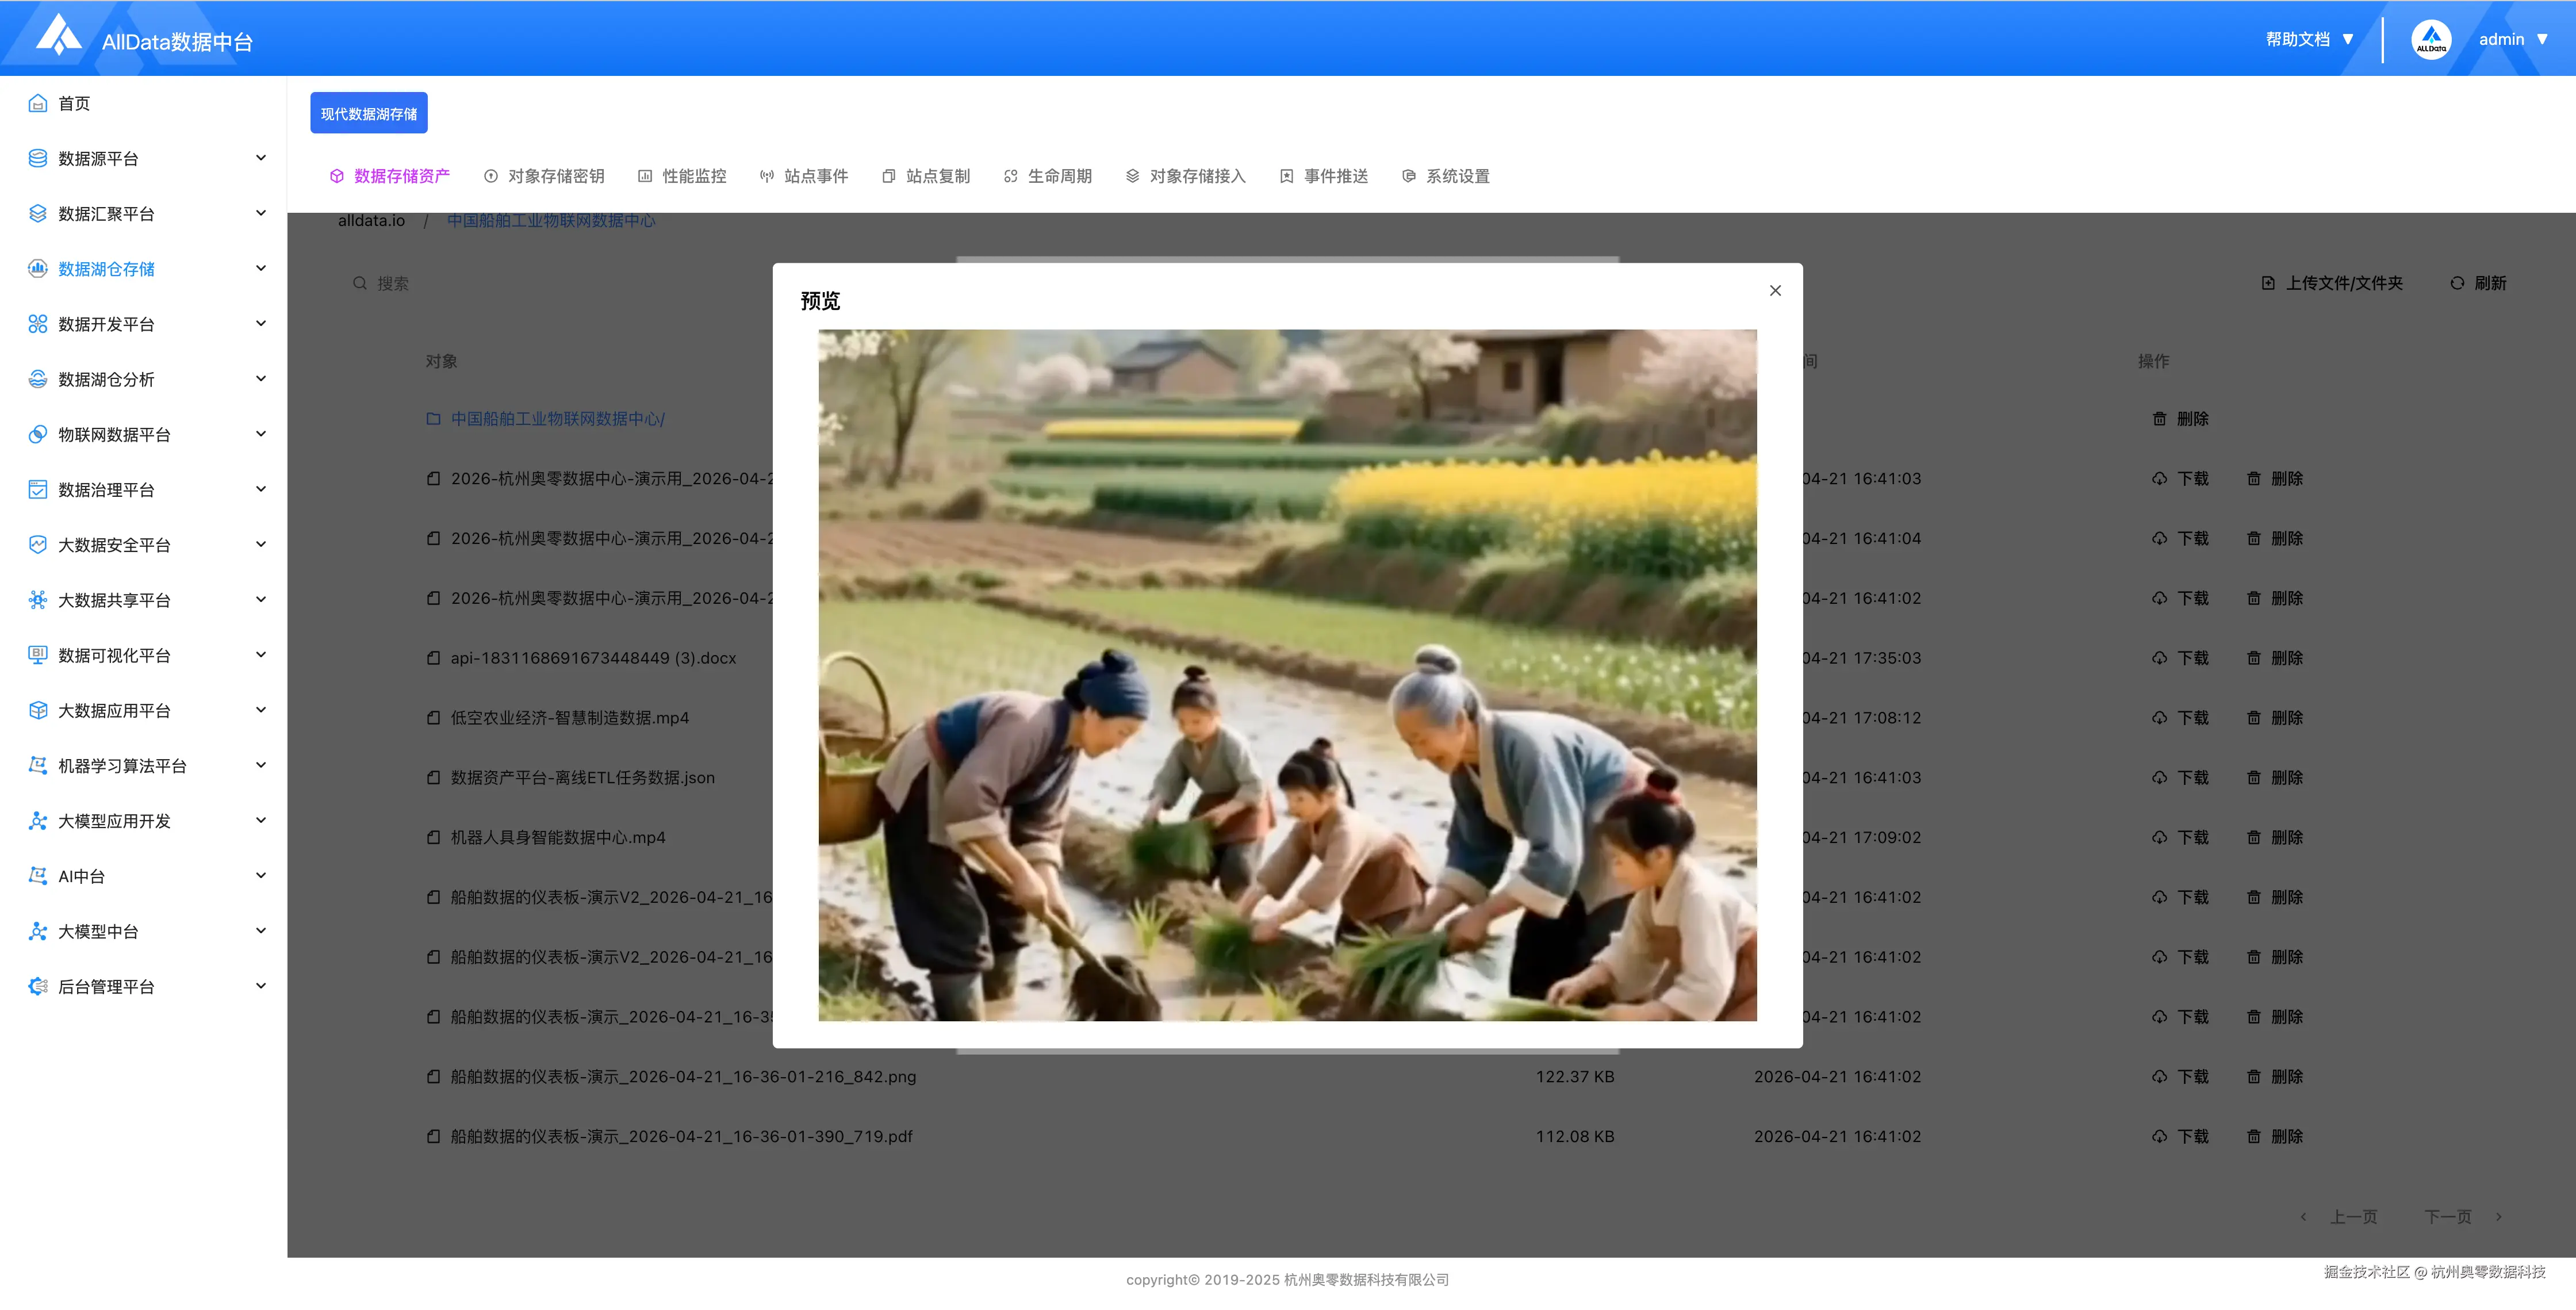The height and width of the screenshot is (1310, 2576).
Task: Click the rice-planting preview image
Action: [1287, 675]
